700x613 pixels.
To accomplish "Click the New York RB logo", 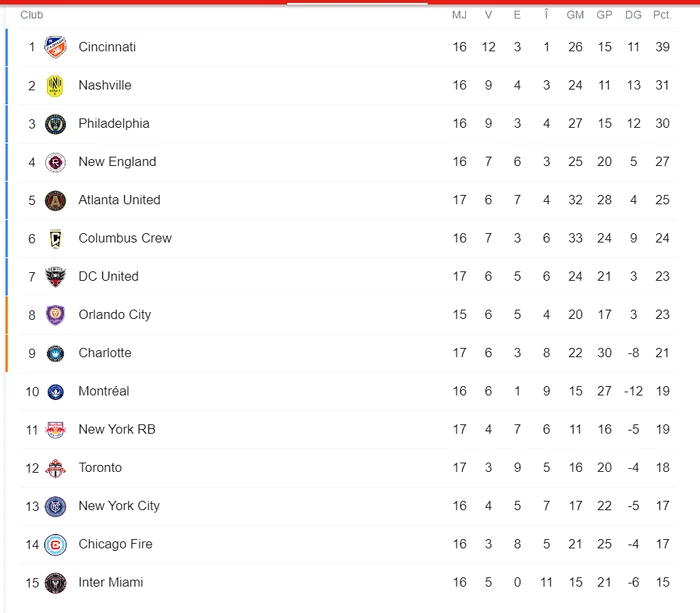I will point(55,430).
